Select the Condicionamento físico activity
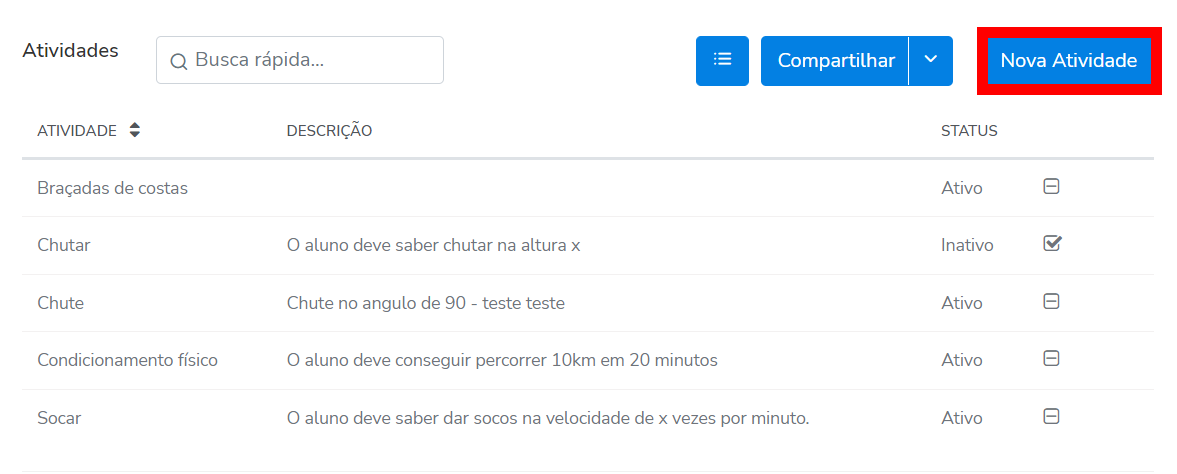This screenshot has width=1177, height=474. click(127, 360)
